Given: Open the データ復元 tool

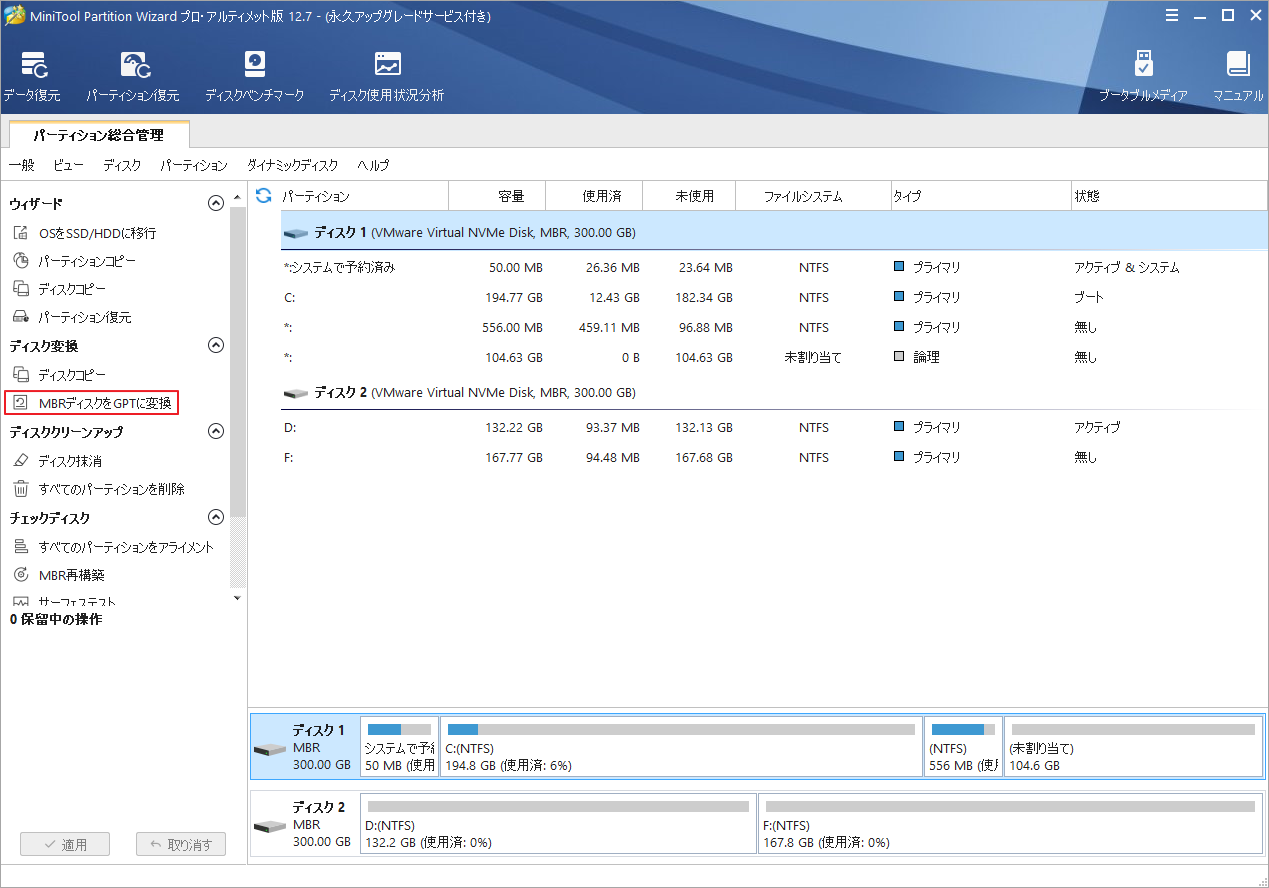Looking at the screenshot, I should pyautogui.click(x=32, y=77).
